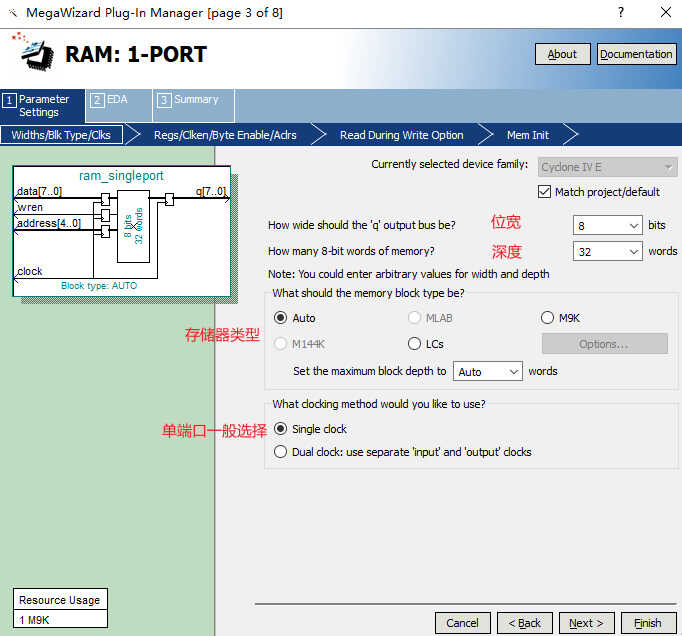The height and width of the screenshot is (636, 682).
Task: Open the About dialog
Action: pyautogui.click(x=562, y=54)
